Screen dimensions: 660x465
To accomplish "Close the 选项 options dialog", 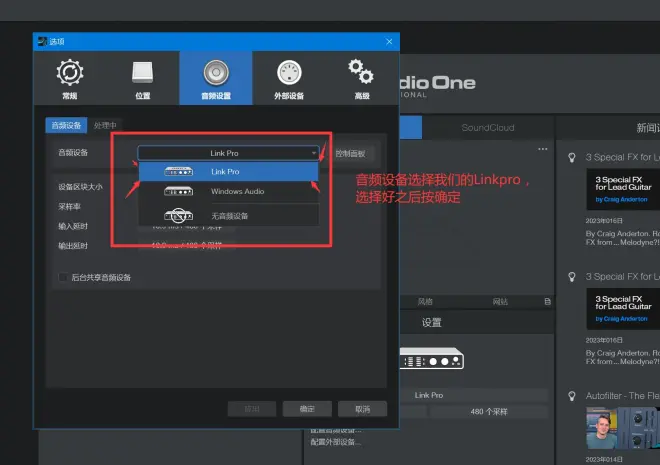I will point(389,42).
